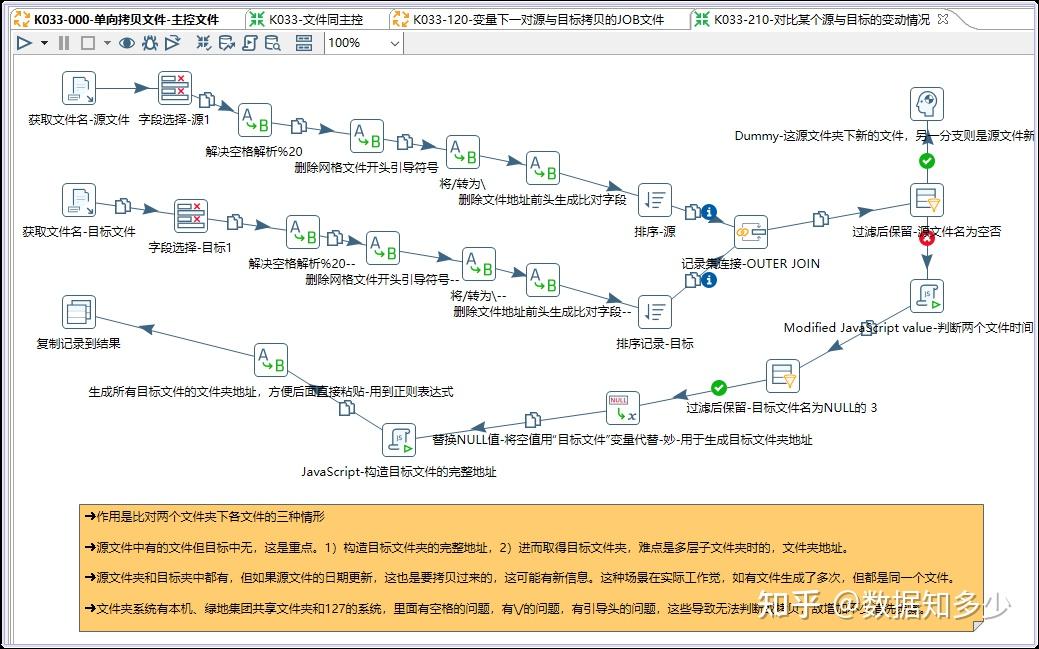
Task: Open the 替换NULL值 step icon
Action: [x=622, y=408]
